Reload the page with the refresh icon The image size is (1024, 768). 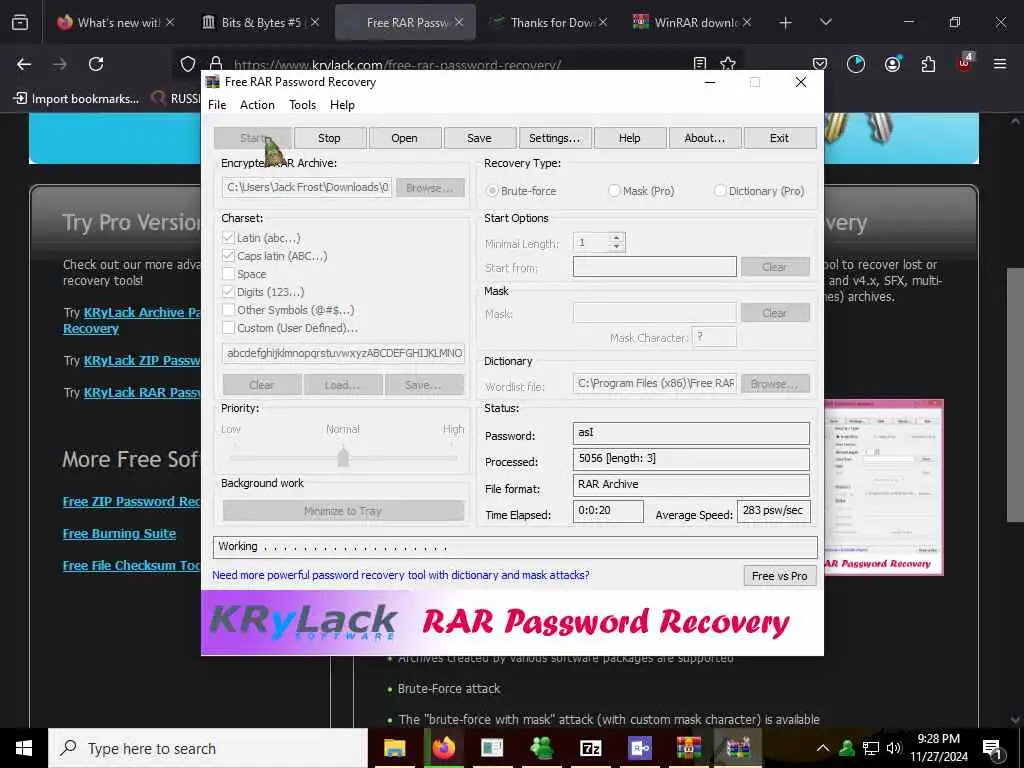point(96,64)
